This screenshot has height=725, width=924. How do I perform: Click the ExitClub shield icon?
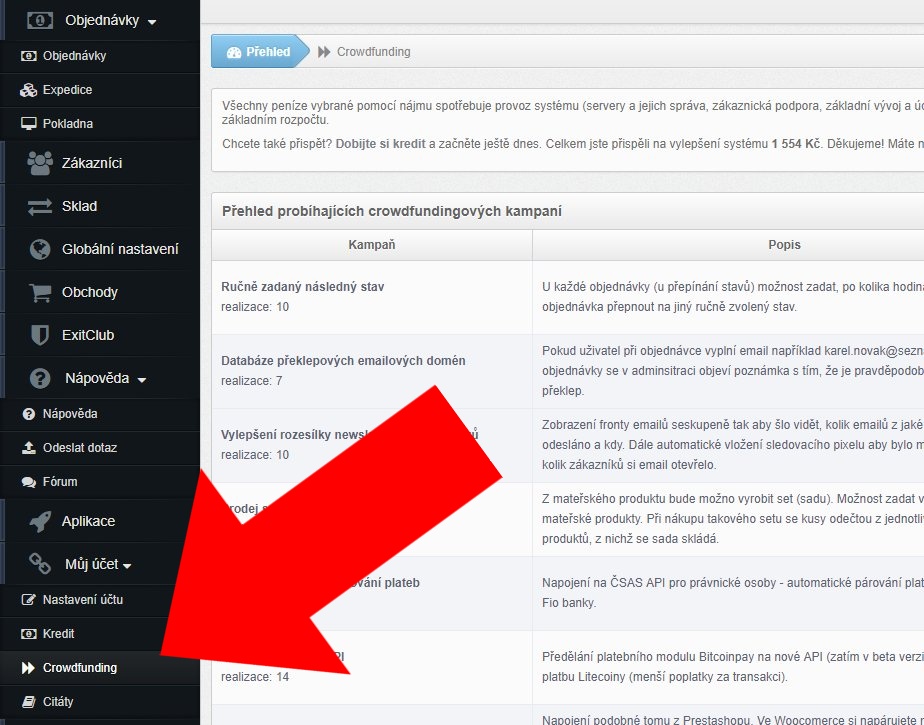coord(40,335)
